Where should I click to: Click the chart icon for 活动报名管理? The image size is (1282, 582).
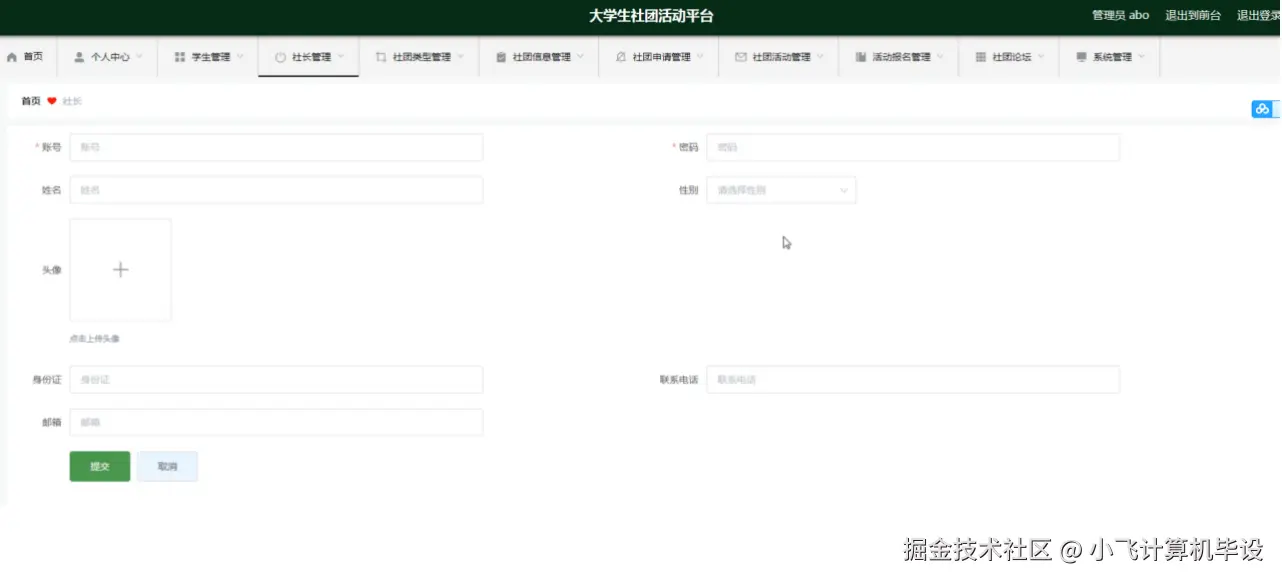(861, 57)
